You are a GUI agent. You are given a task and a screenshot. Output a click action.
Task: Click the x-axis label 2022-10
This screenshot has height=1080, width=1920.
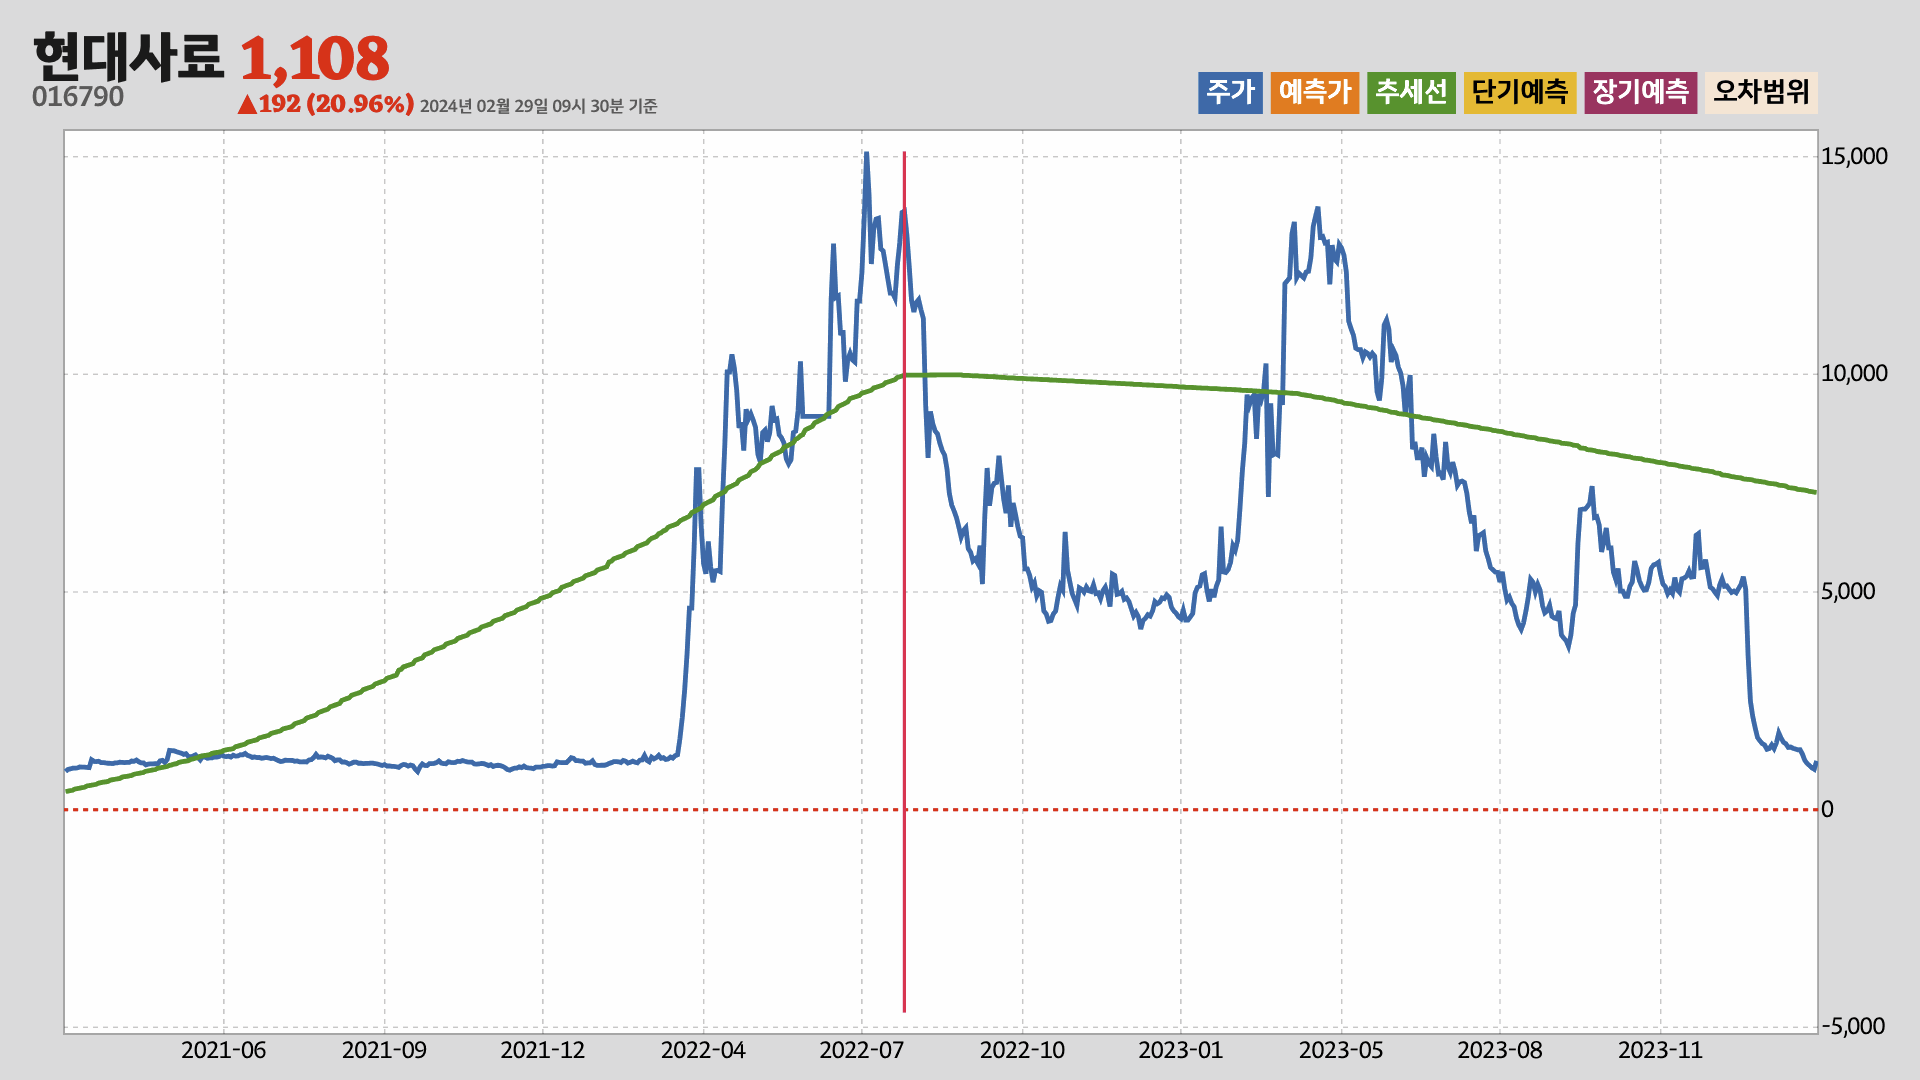click(1022, 1050)
